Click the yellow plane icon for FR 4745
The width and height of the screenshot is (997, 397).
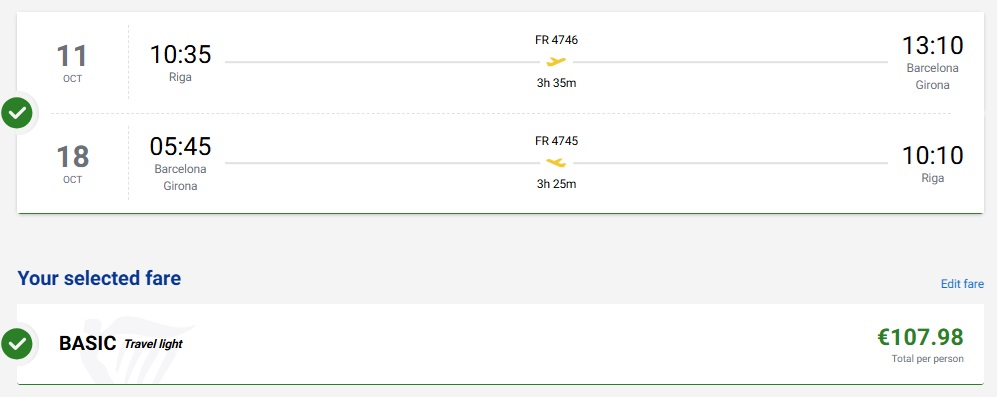click(x=556, y=163)
